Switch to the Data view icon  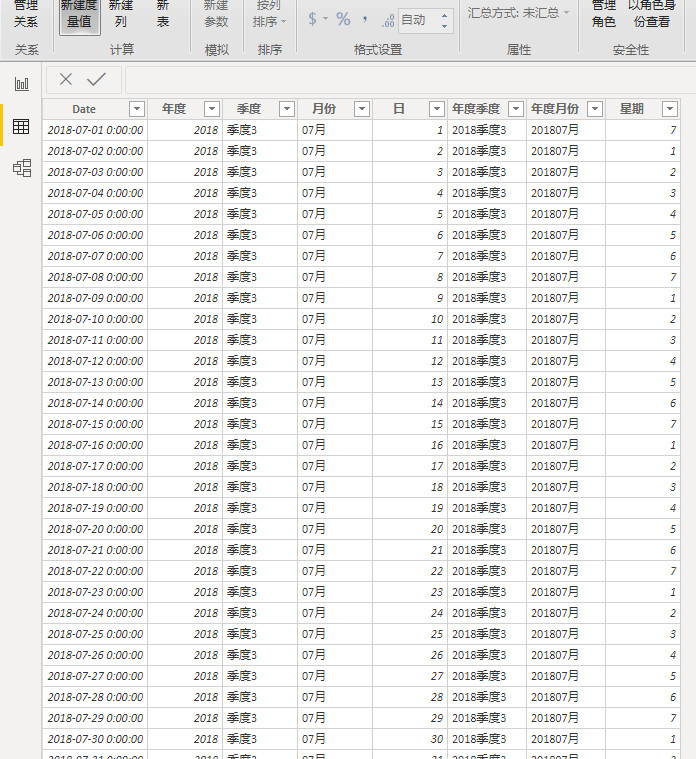[x=21, y=126]
